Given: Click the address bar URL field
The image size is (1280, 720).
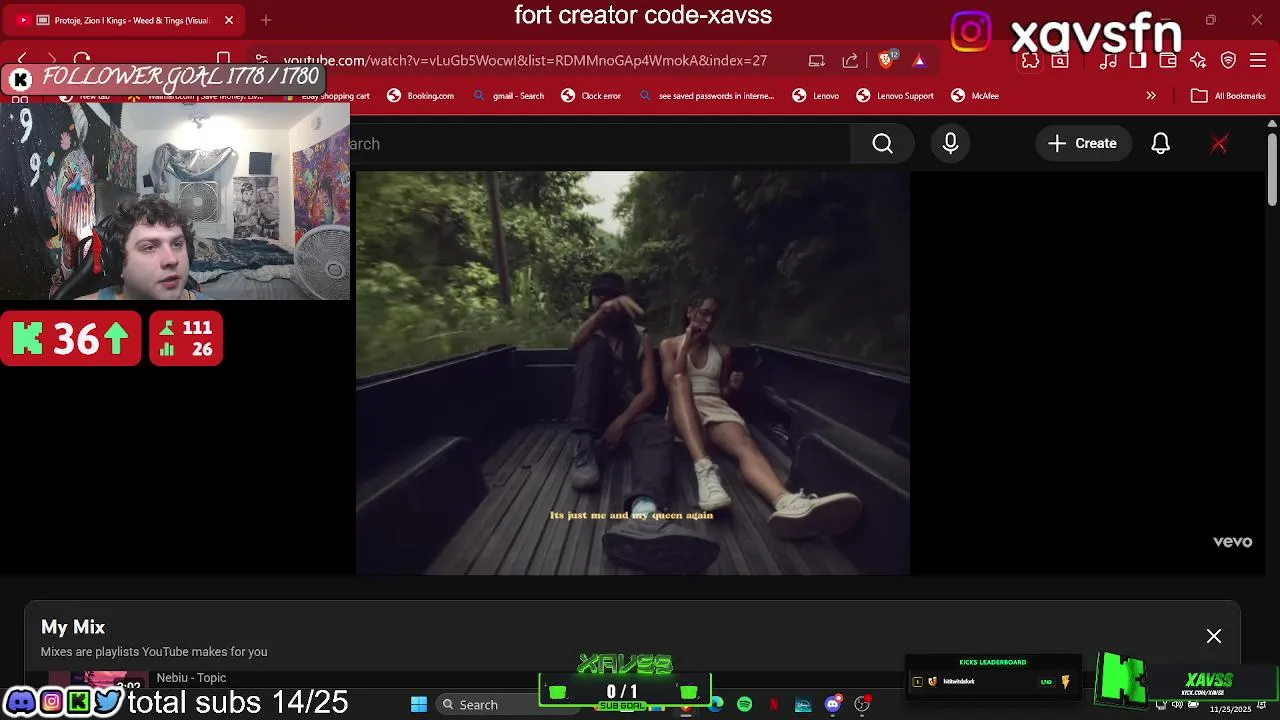Looking at the screenshot, I should [x=525, y=61].
